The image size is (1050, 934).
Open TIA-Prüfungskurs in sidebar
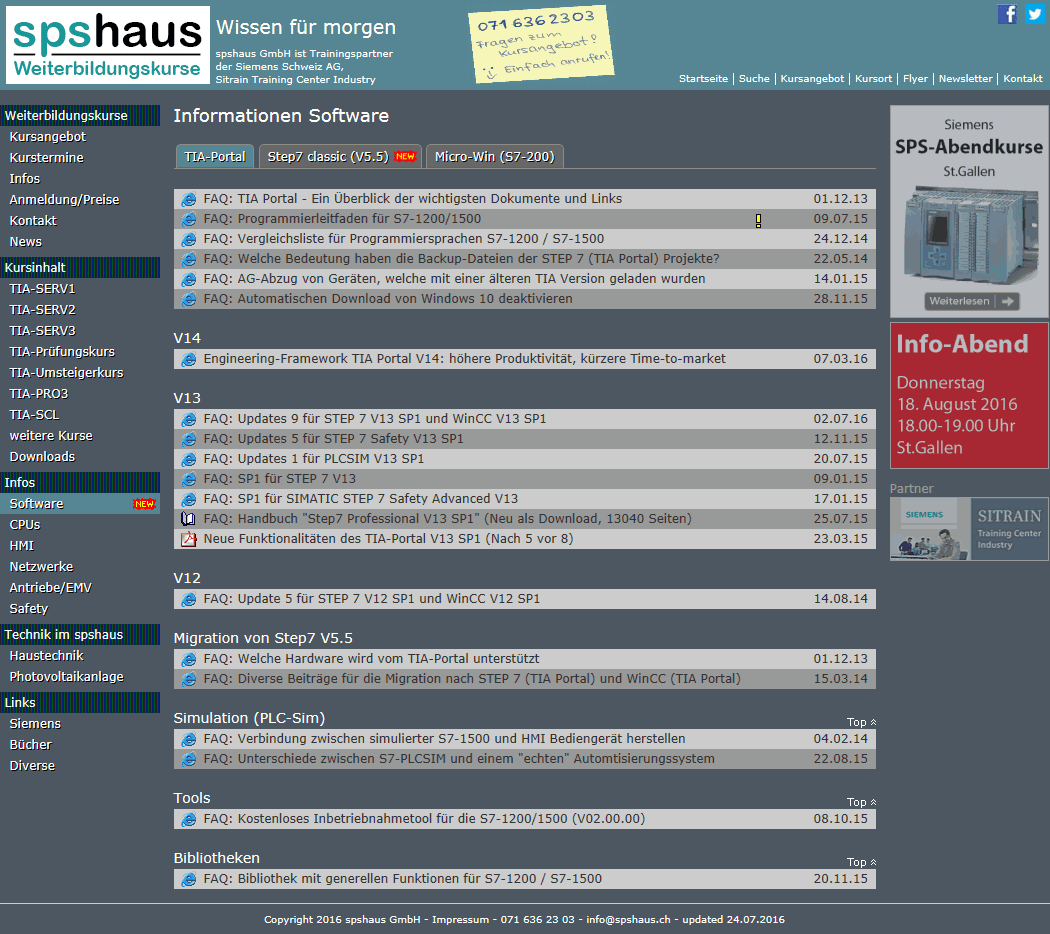click(x=62, y=352)
